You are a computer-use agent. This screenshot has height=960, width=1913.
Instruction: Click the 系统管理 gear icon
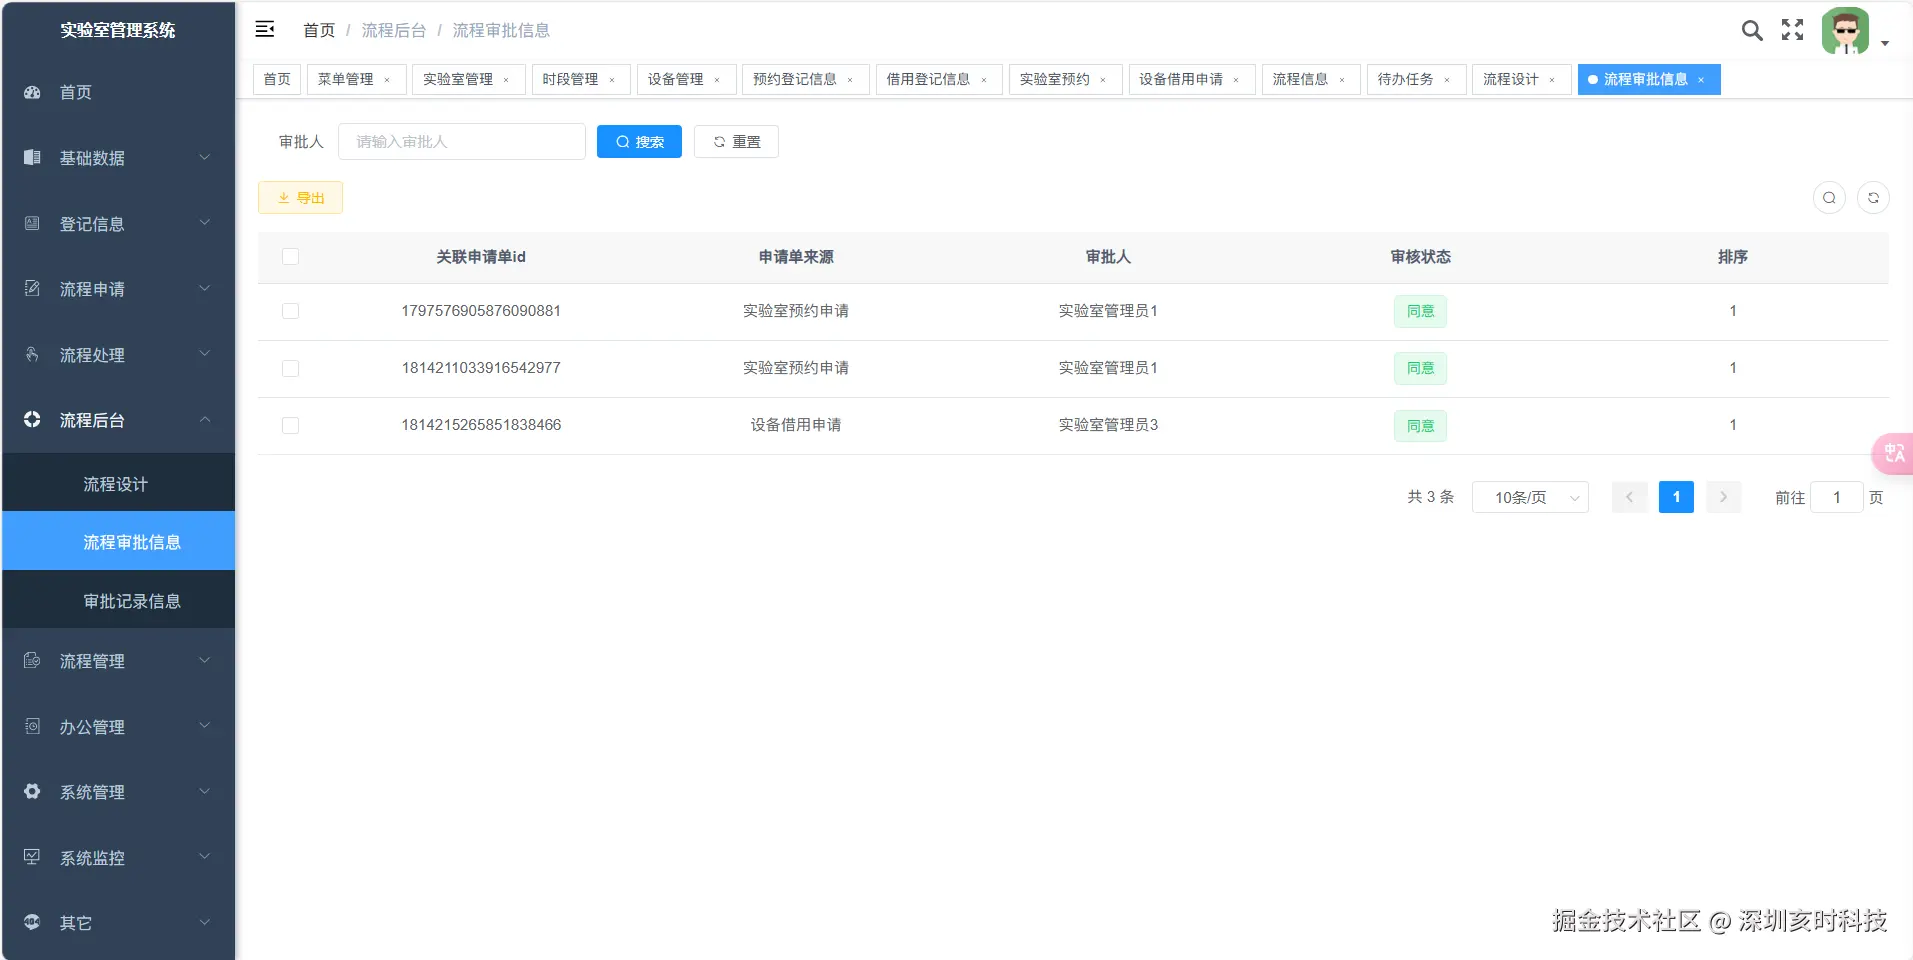(x=32, y=792)
